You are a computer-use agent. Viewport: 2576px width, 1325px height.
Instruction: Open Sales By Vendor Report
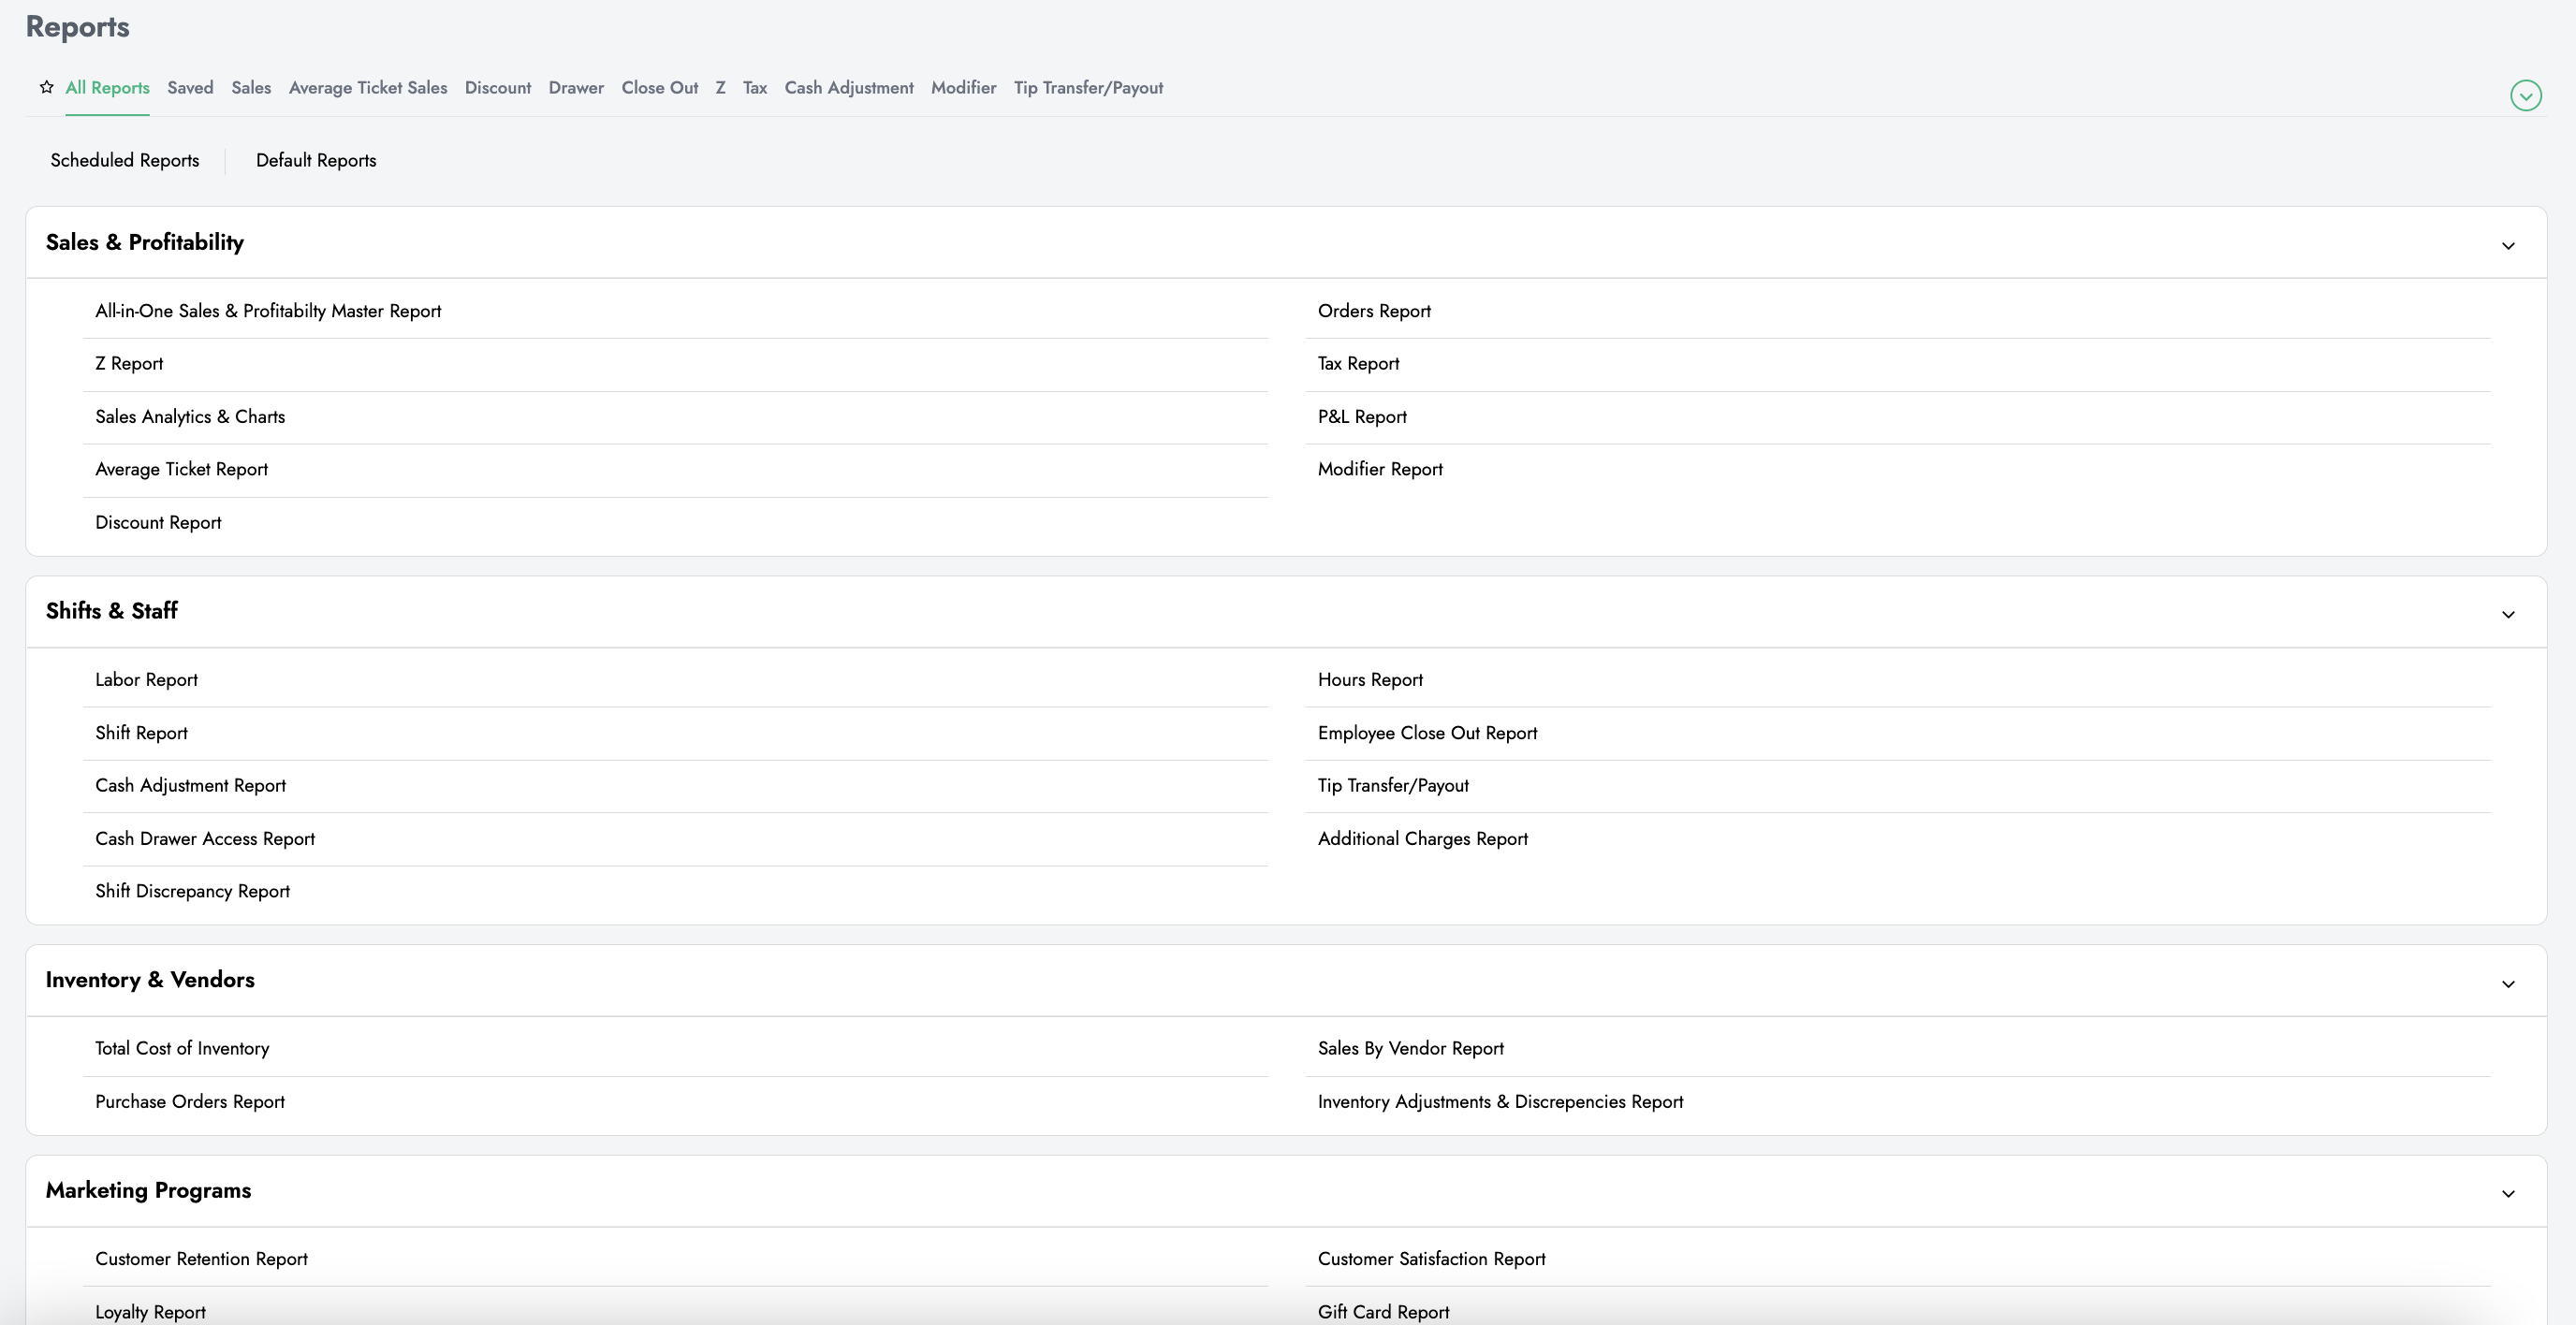pyautogui.click(x=1409, y=1048)
